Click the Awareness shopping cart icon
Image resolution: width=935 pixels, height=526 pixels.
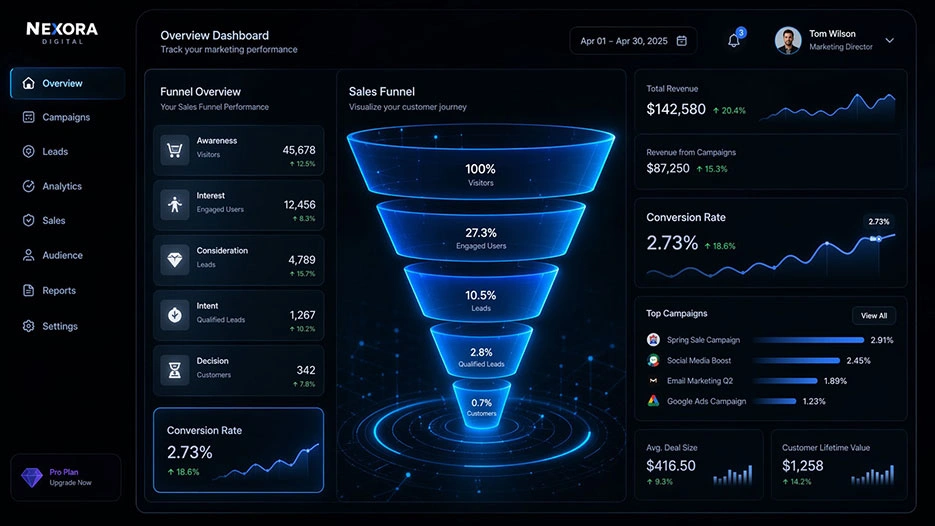click(x=175, y=150)
